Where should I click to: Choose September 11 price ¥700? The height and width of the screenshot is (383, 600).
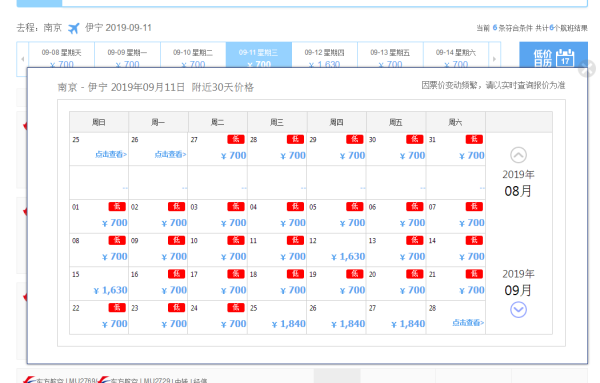point(293,257)
